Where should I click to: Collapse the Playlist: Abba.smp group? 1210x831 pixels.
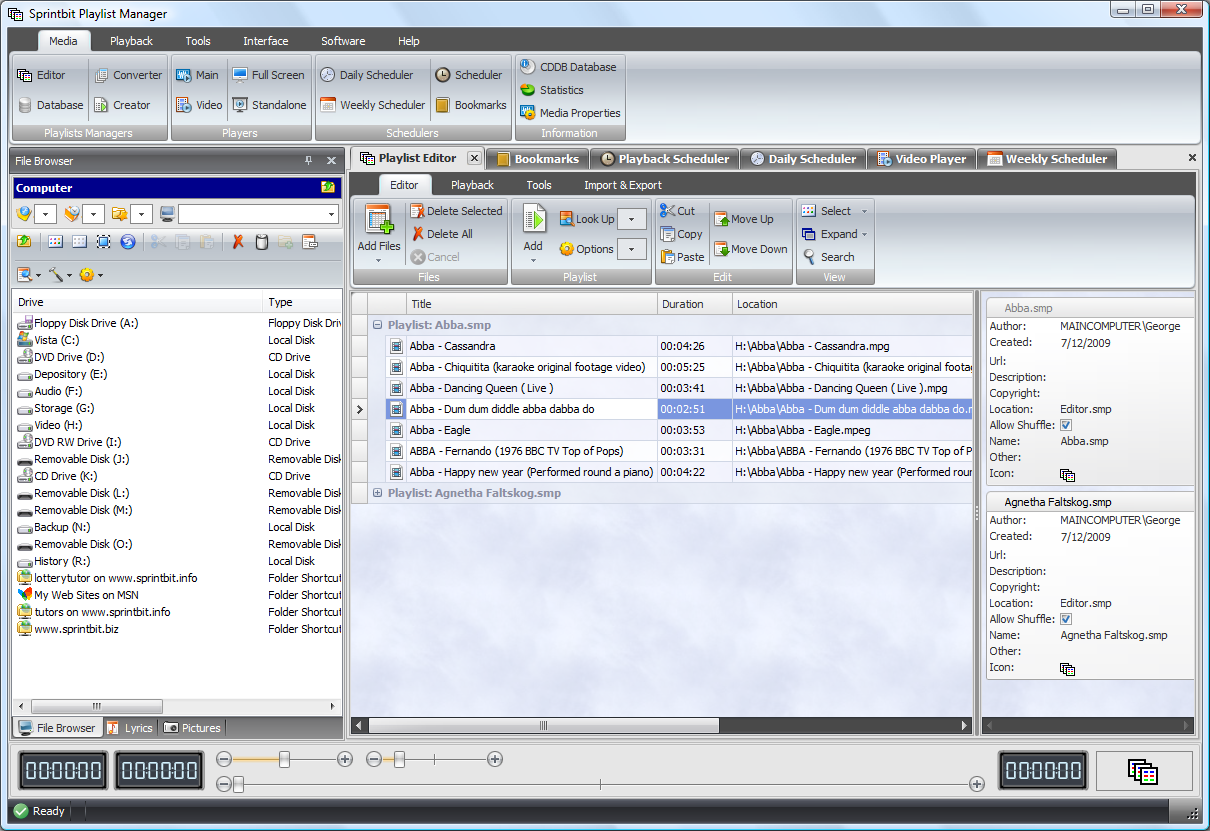click(377, 325)
